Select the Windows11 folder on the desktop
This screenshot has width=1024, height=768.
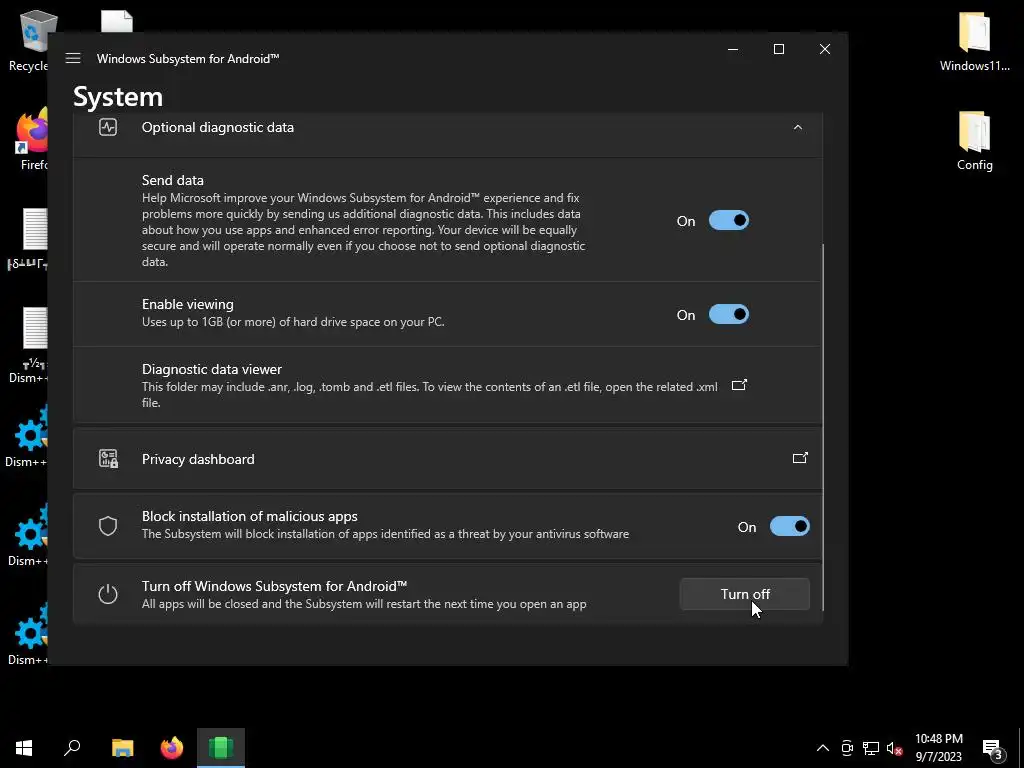tap(974, 41)
